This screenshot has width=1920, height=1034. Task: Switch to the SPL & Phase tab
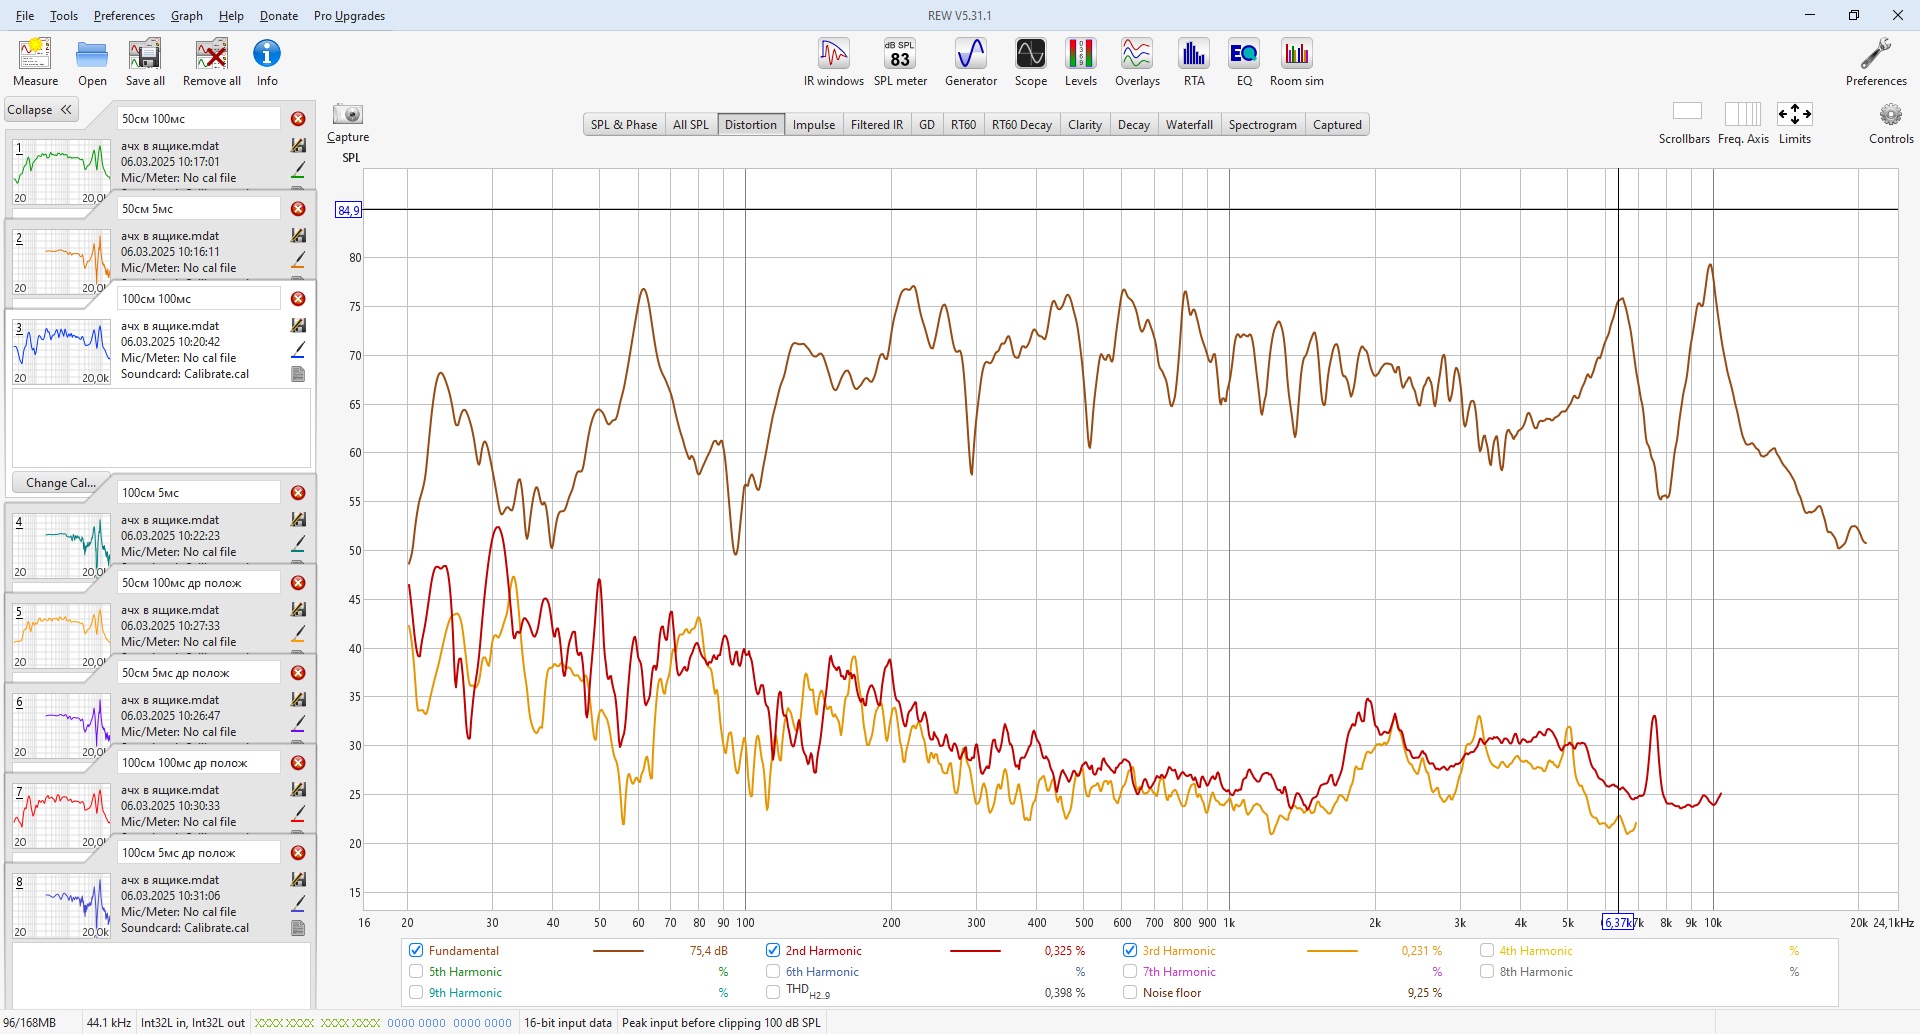(x=624, y=125)
